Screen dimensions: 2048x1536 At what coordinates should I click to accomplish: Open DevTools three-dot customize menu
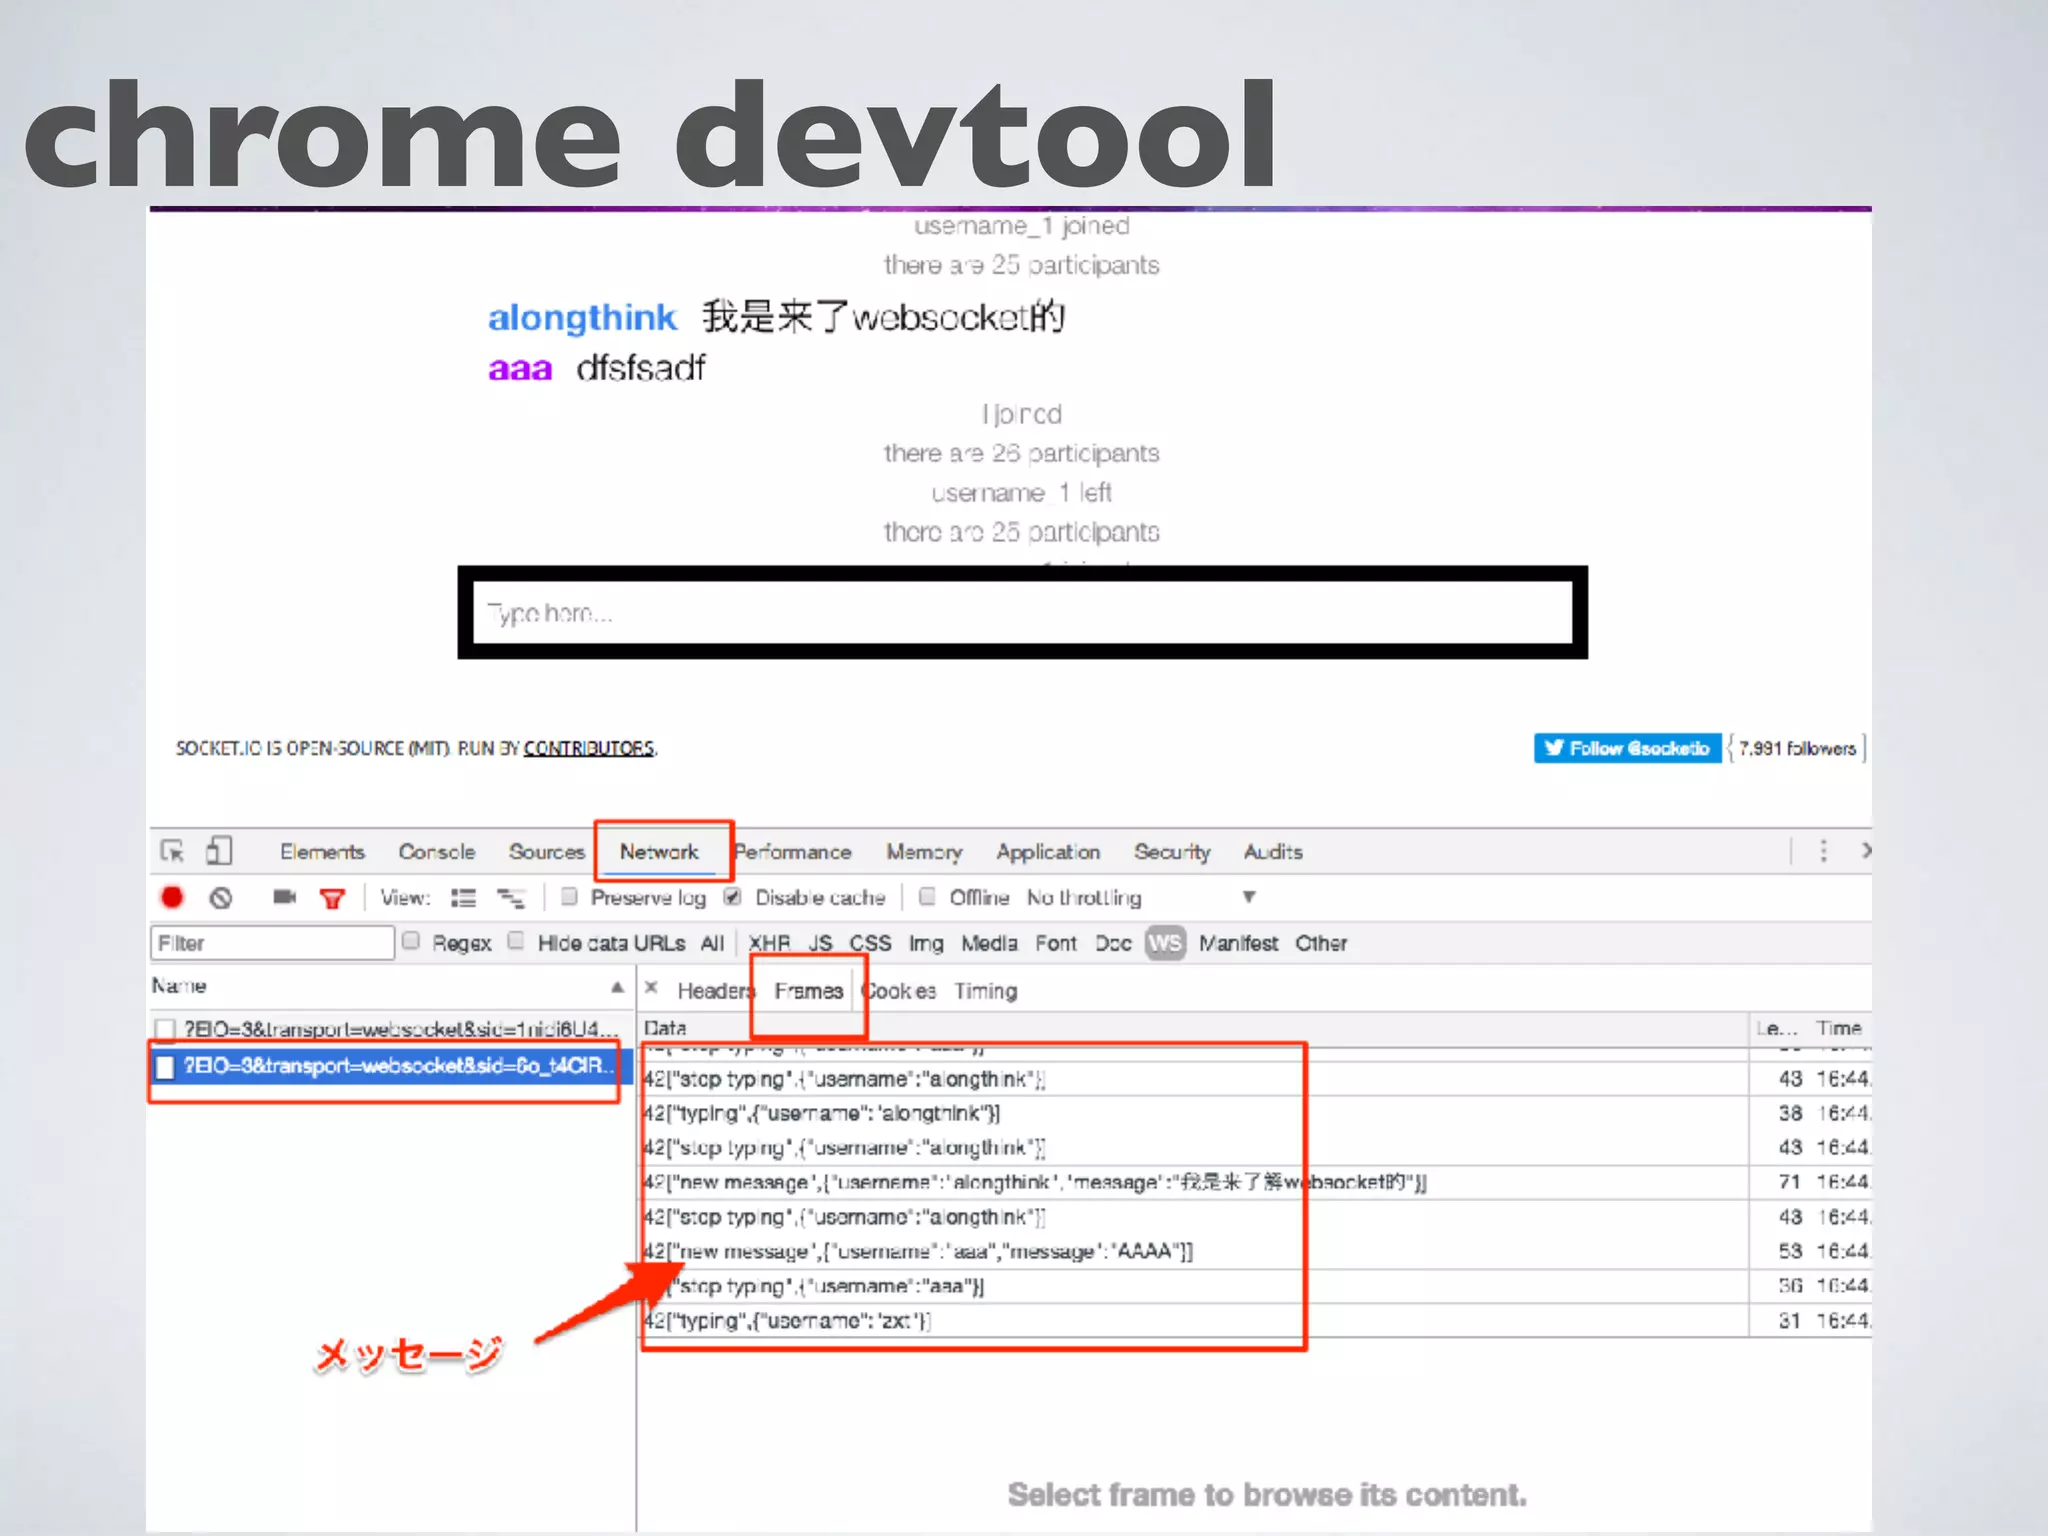(1823, 851)
